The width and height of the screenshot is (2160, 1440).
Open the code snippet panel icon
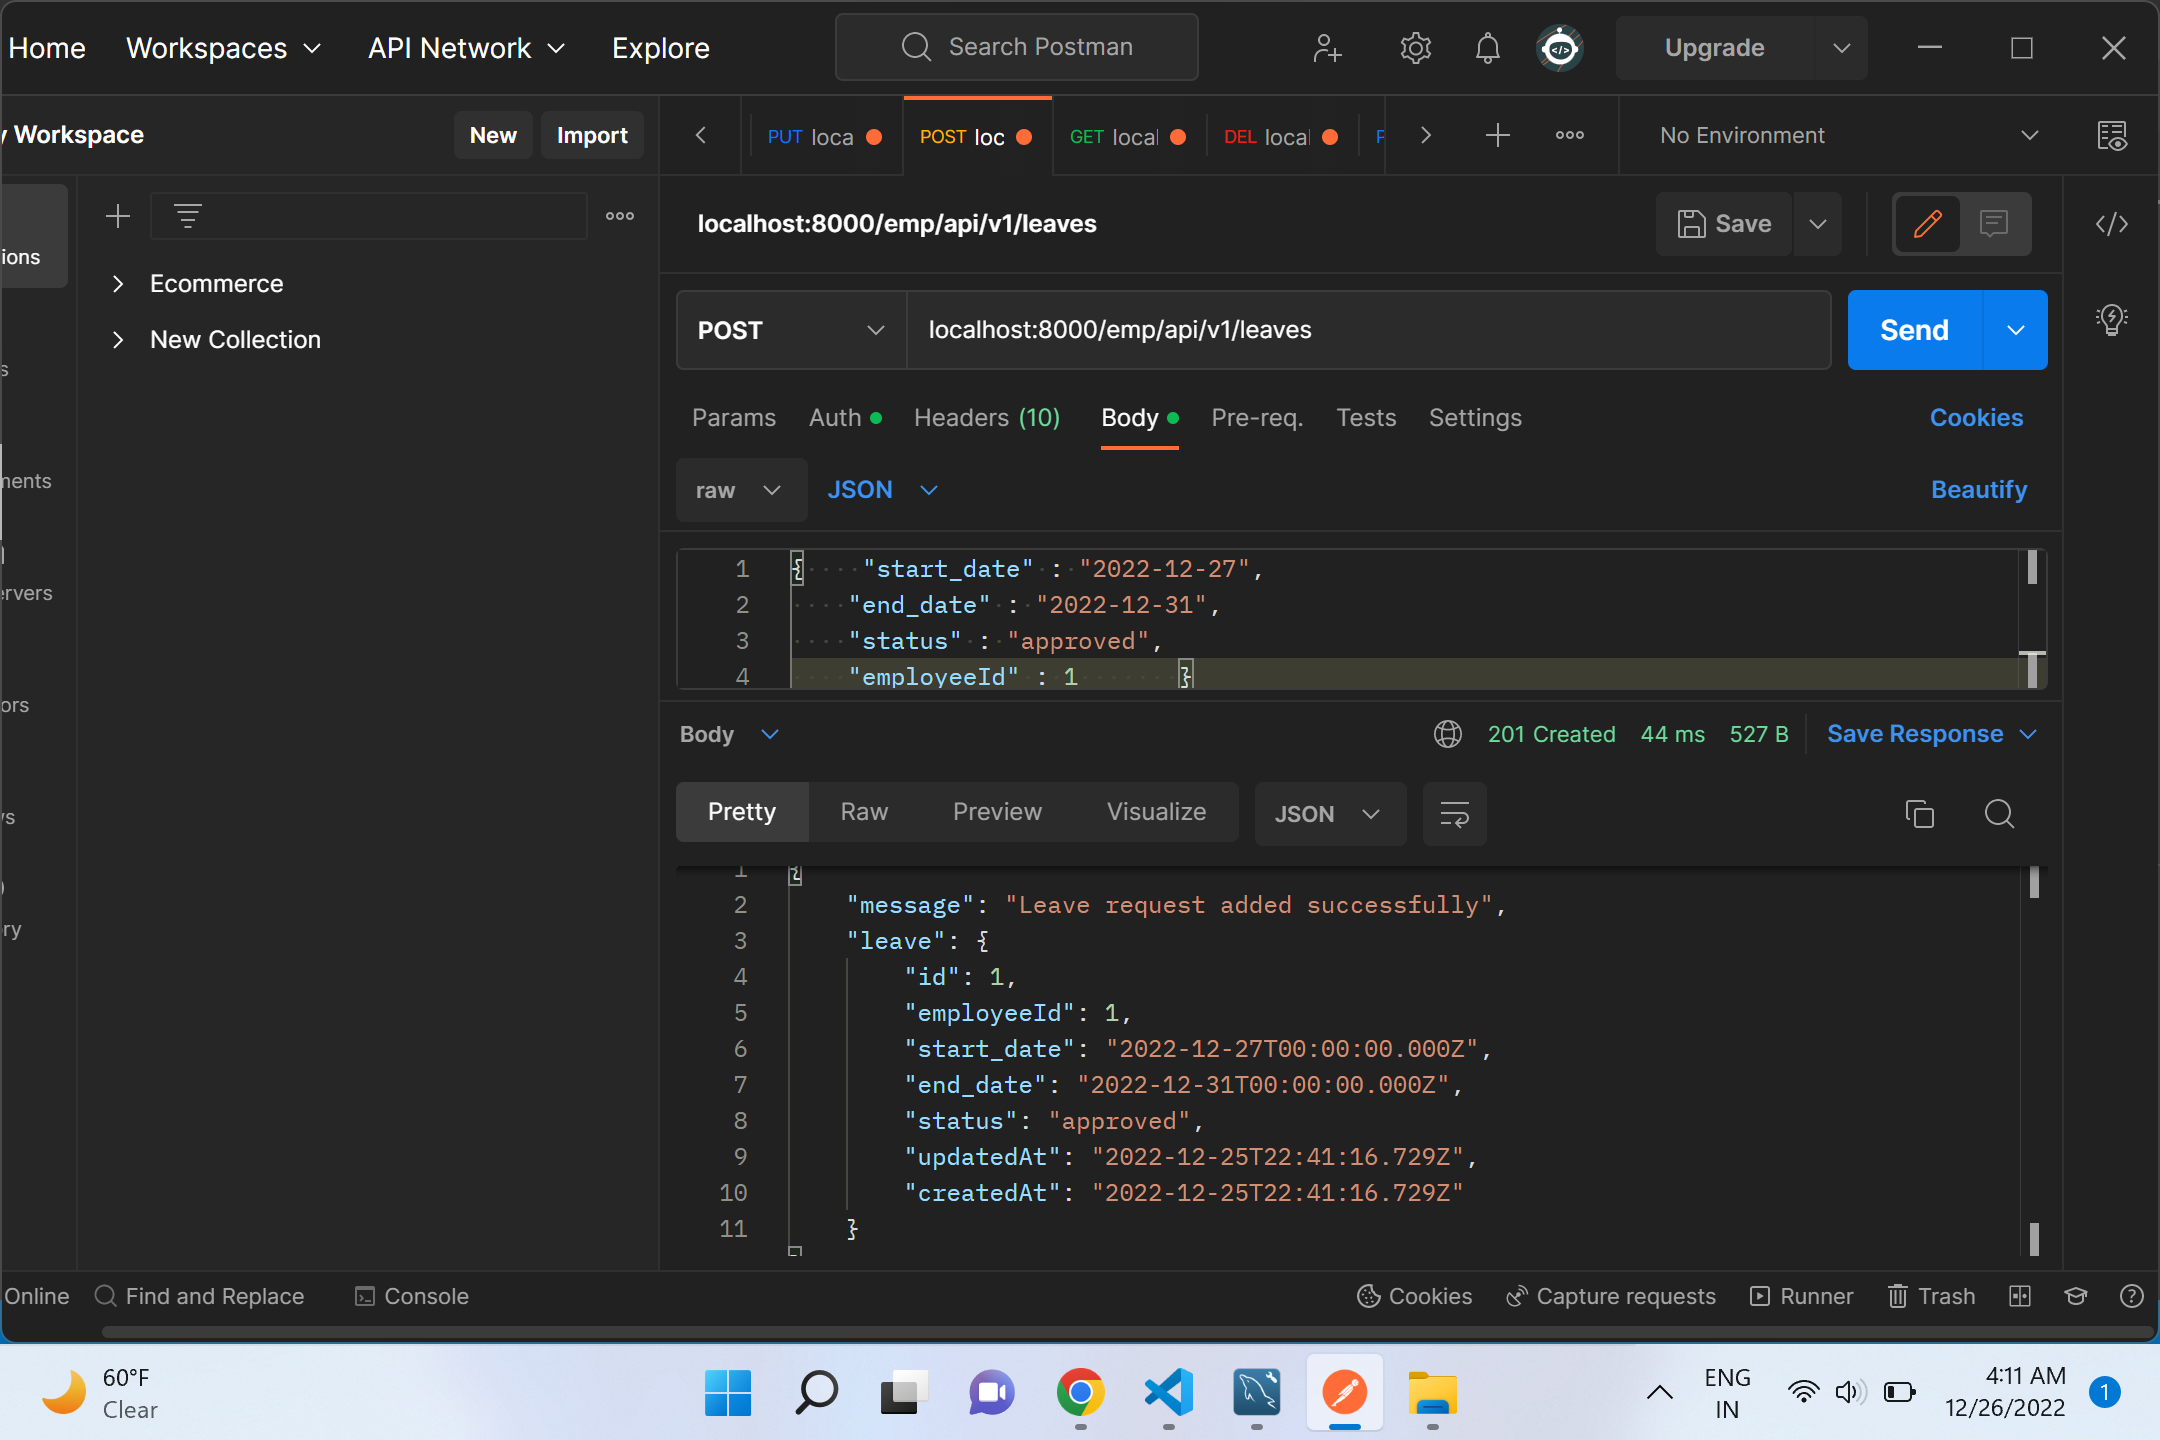(x=2113, y=224)
